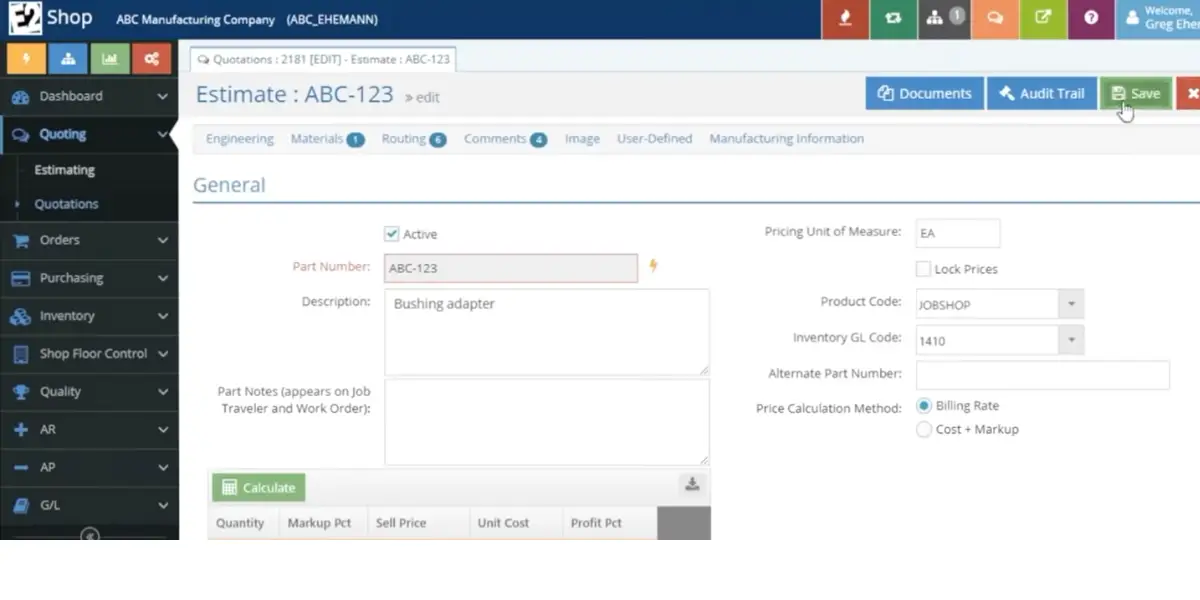Click the download icon above price table
1200x600 pixels.
[x=691, y=485]
